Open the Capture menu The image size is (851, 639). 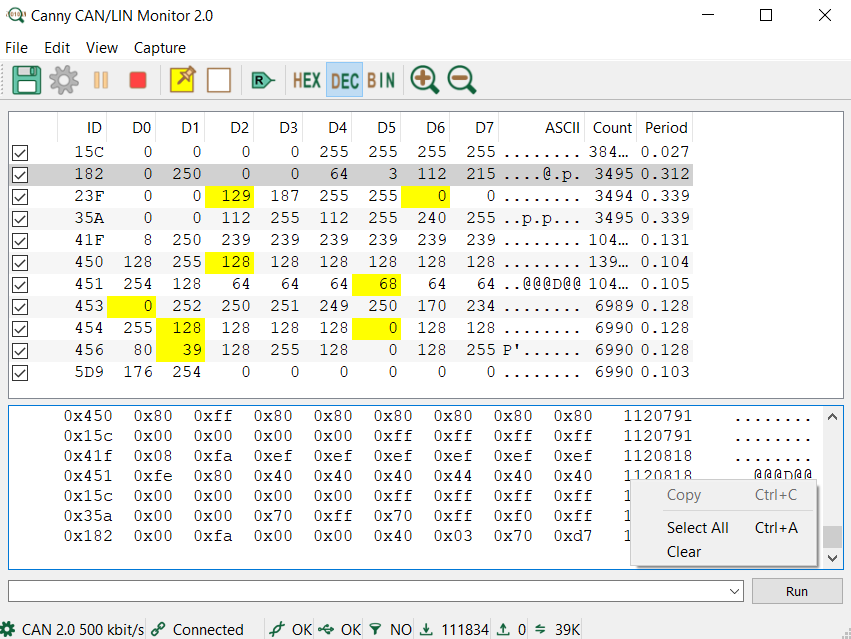(x=160, y=48)
